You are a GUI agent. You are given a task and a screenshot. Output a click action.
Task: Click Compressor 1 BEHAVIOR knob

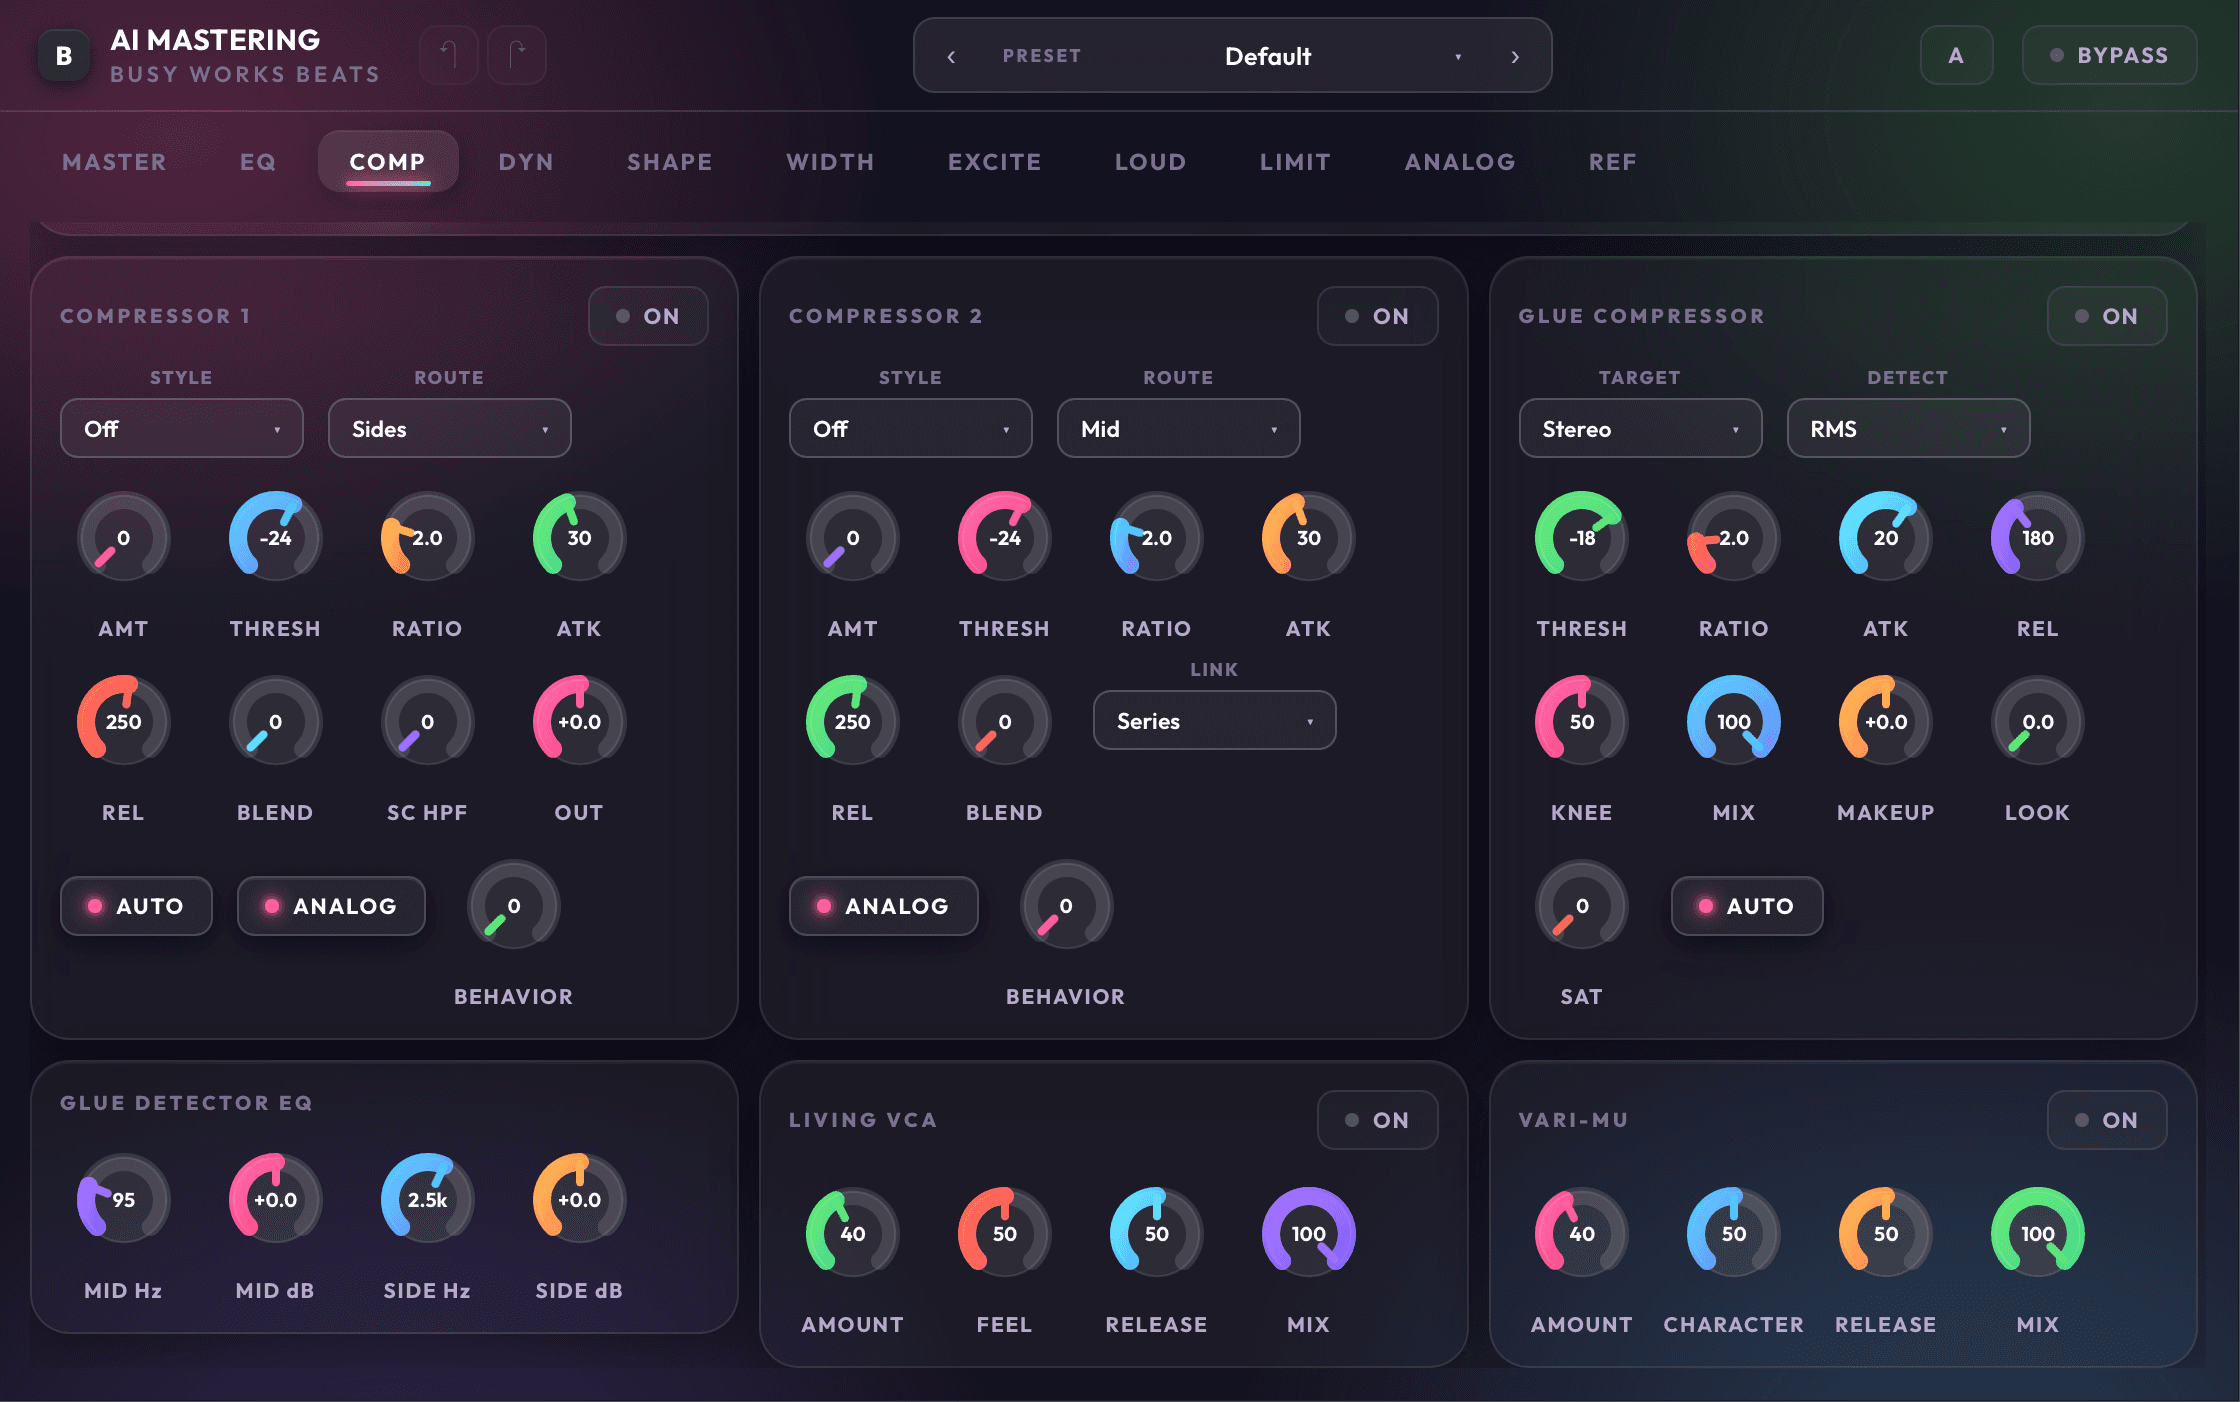click(x=514, y=905)
